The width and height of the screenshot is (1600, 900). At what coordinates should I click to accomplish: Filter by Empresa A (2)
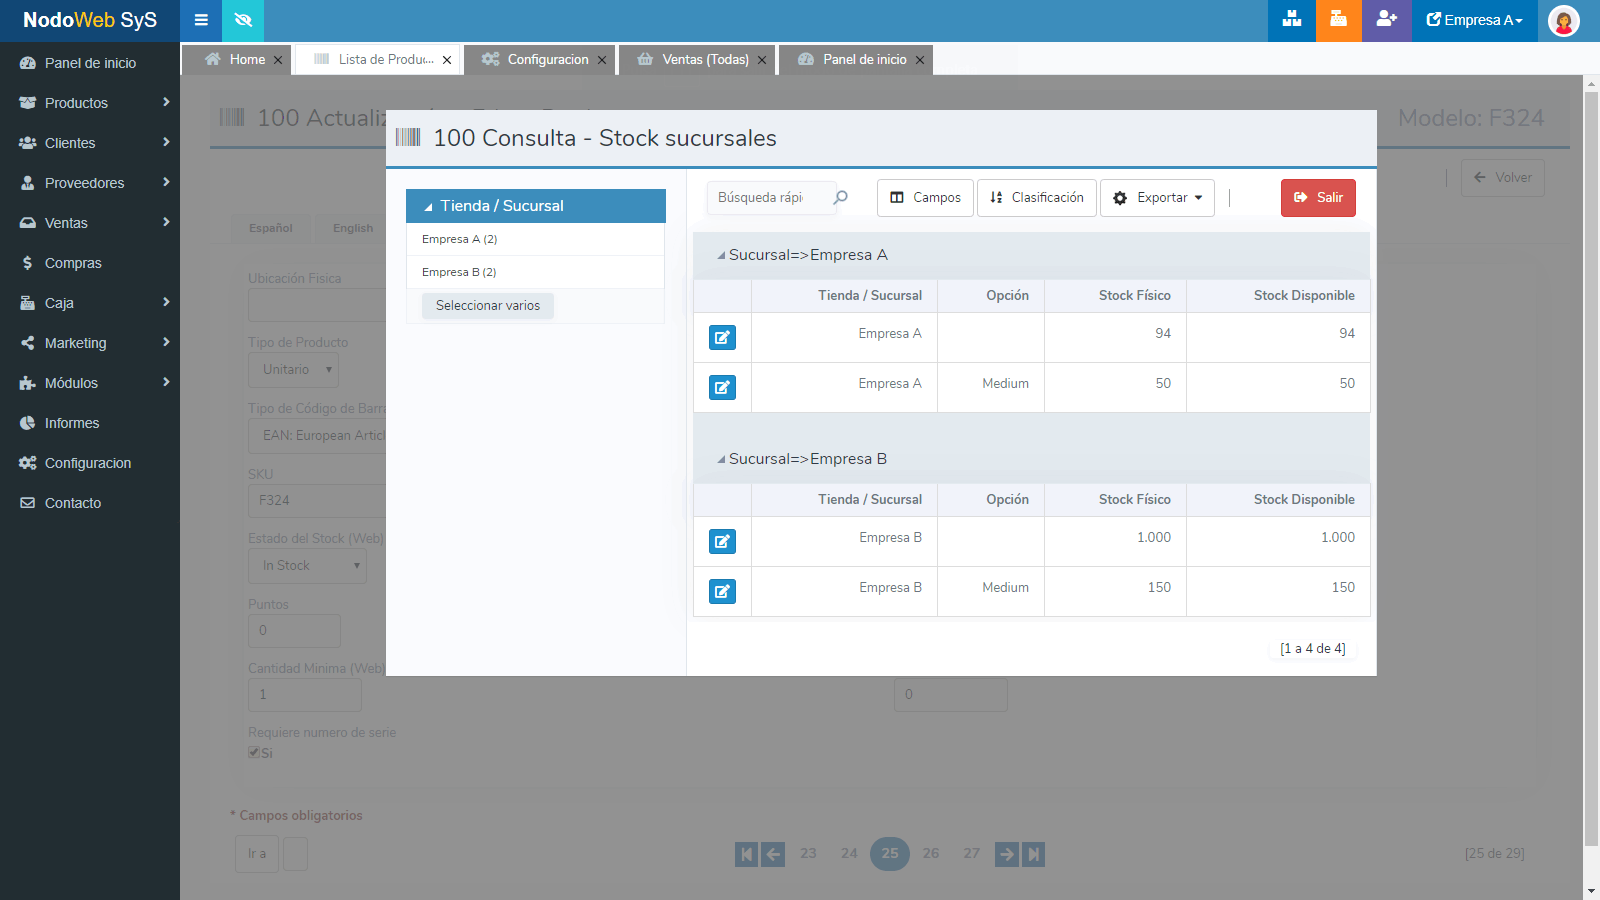click(x=460, y=240)
